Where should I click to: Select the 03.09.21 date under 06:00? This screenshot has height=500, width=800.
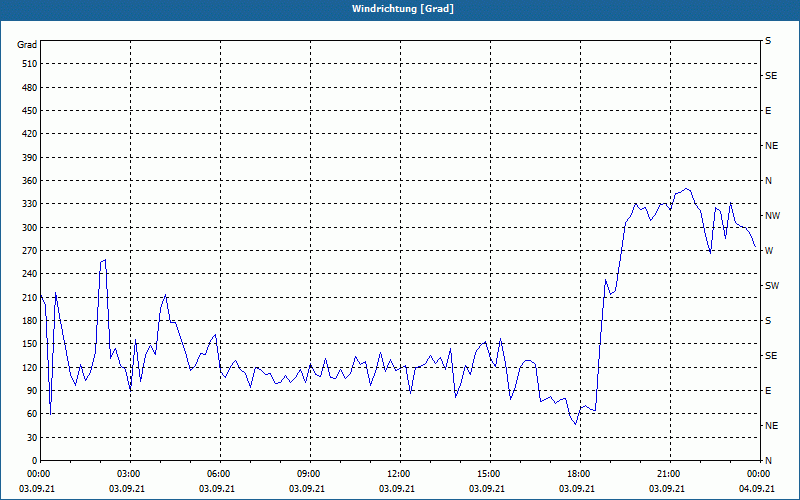click(216, 489)
